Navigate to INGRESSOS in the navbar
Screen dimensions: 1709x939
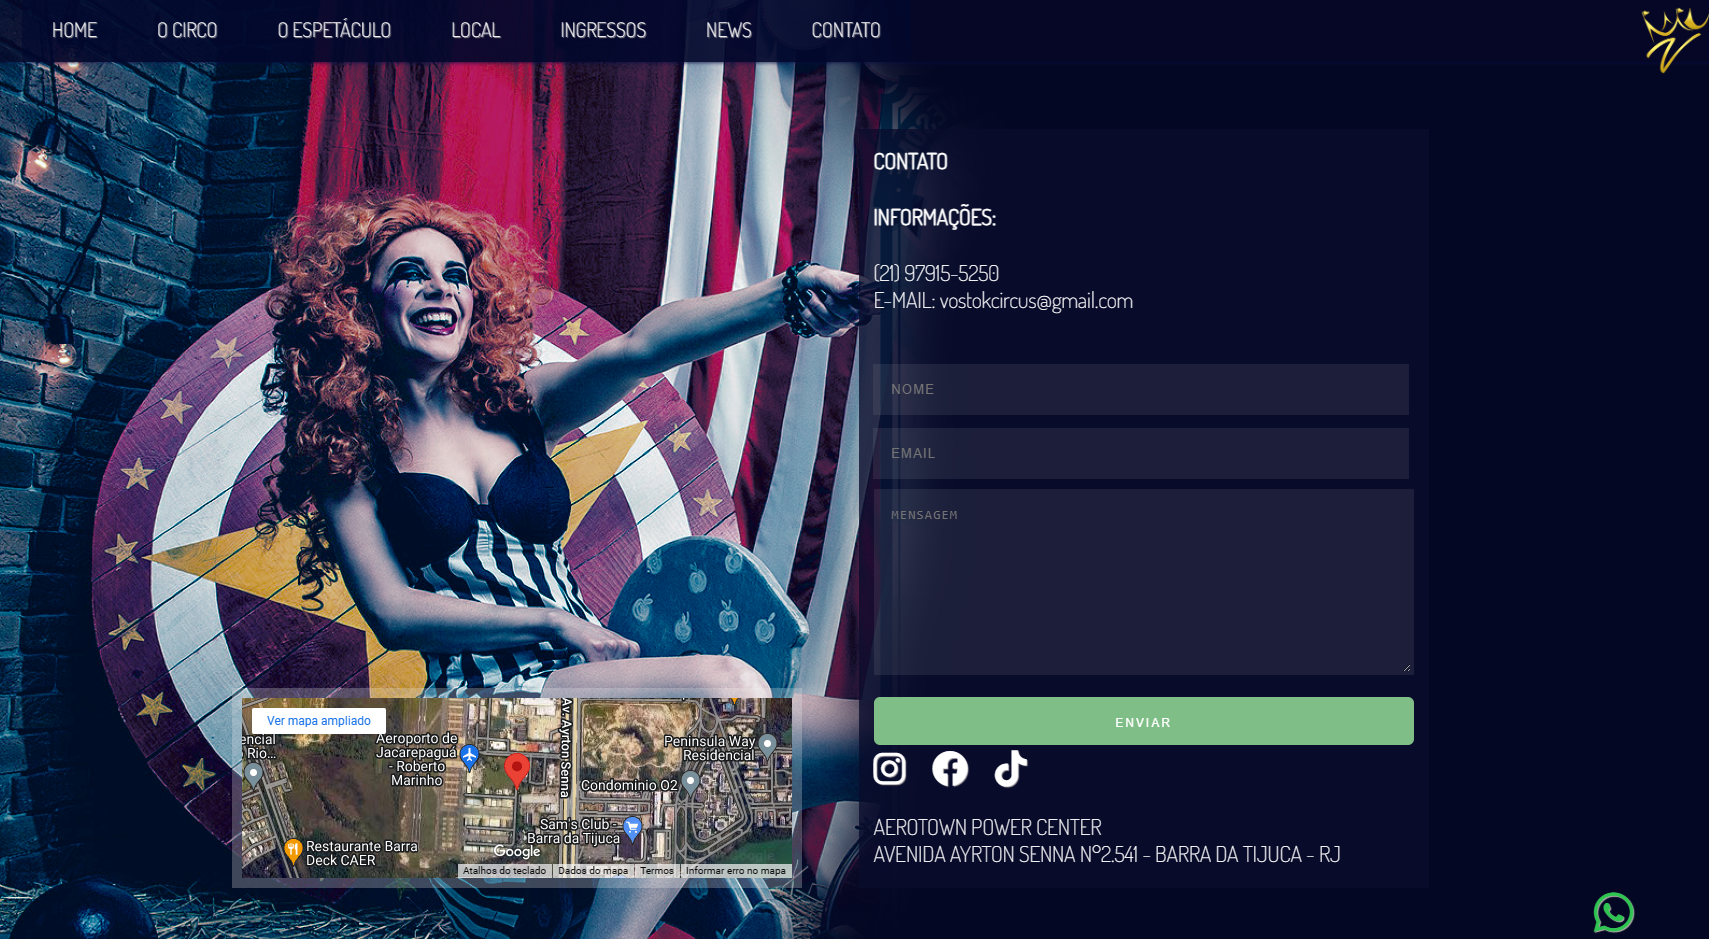point(603,31)
